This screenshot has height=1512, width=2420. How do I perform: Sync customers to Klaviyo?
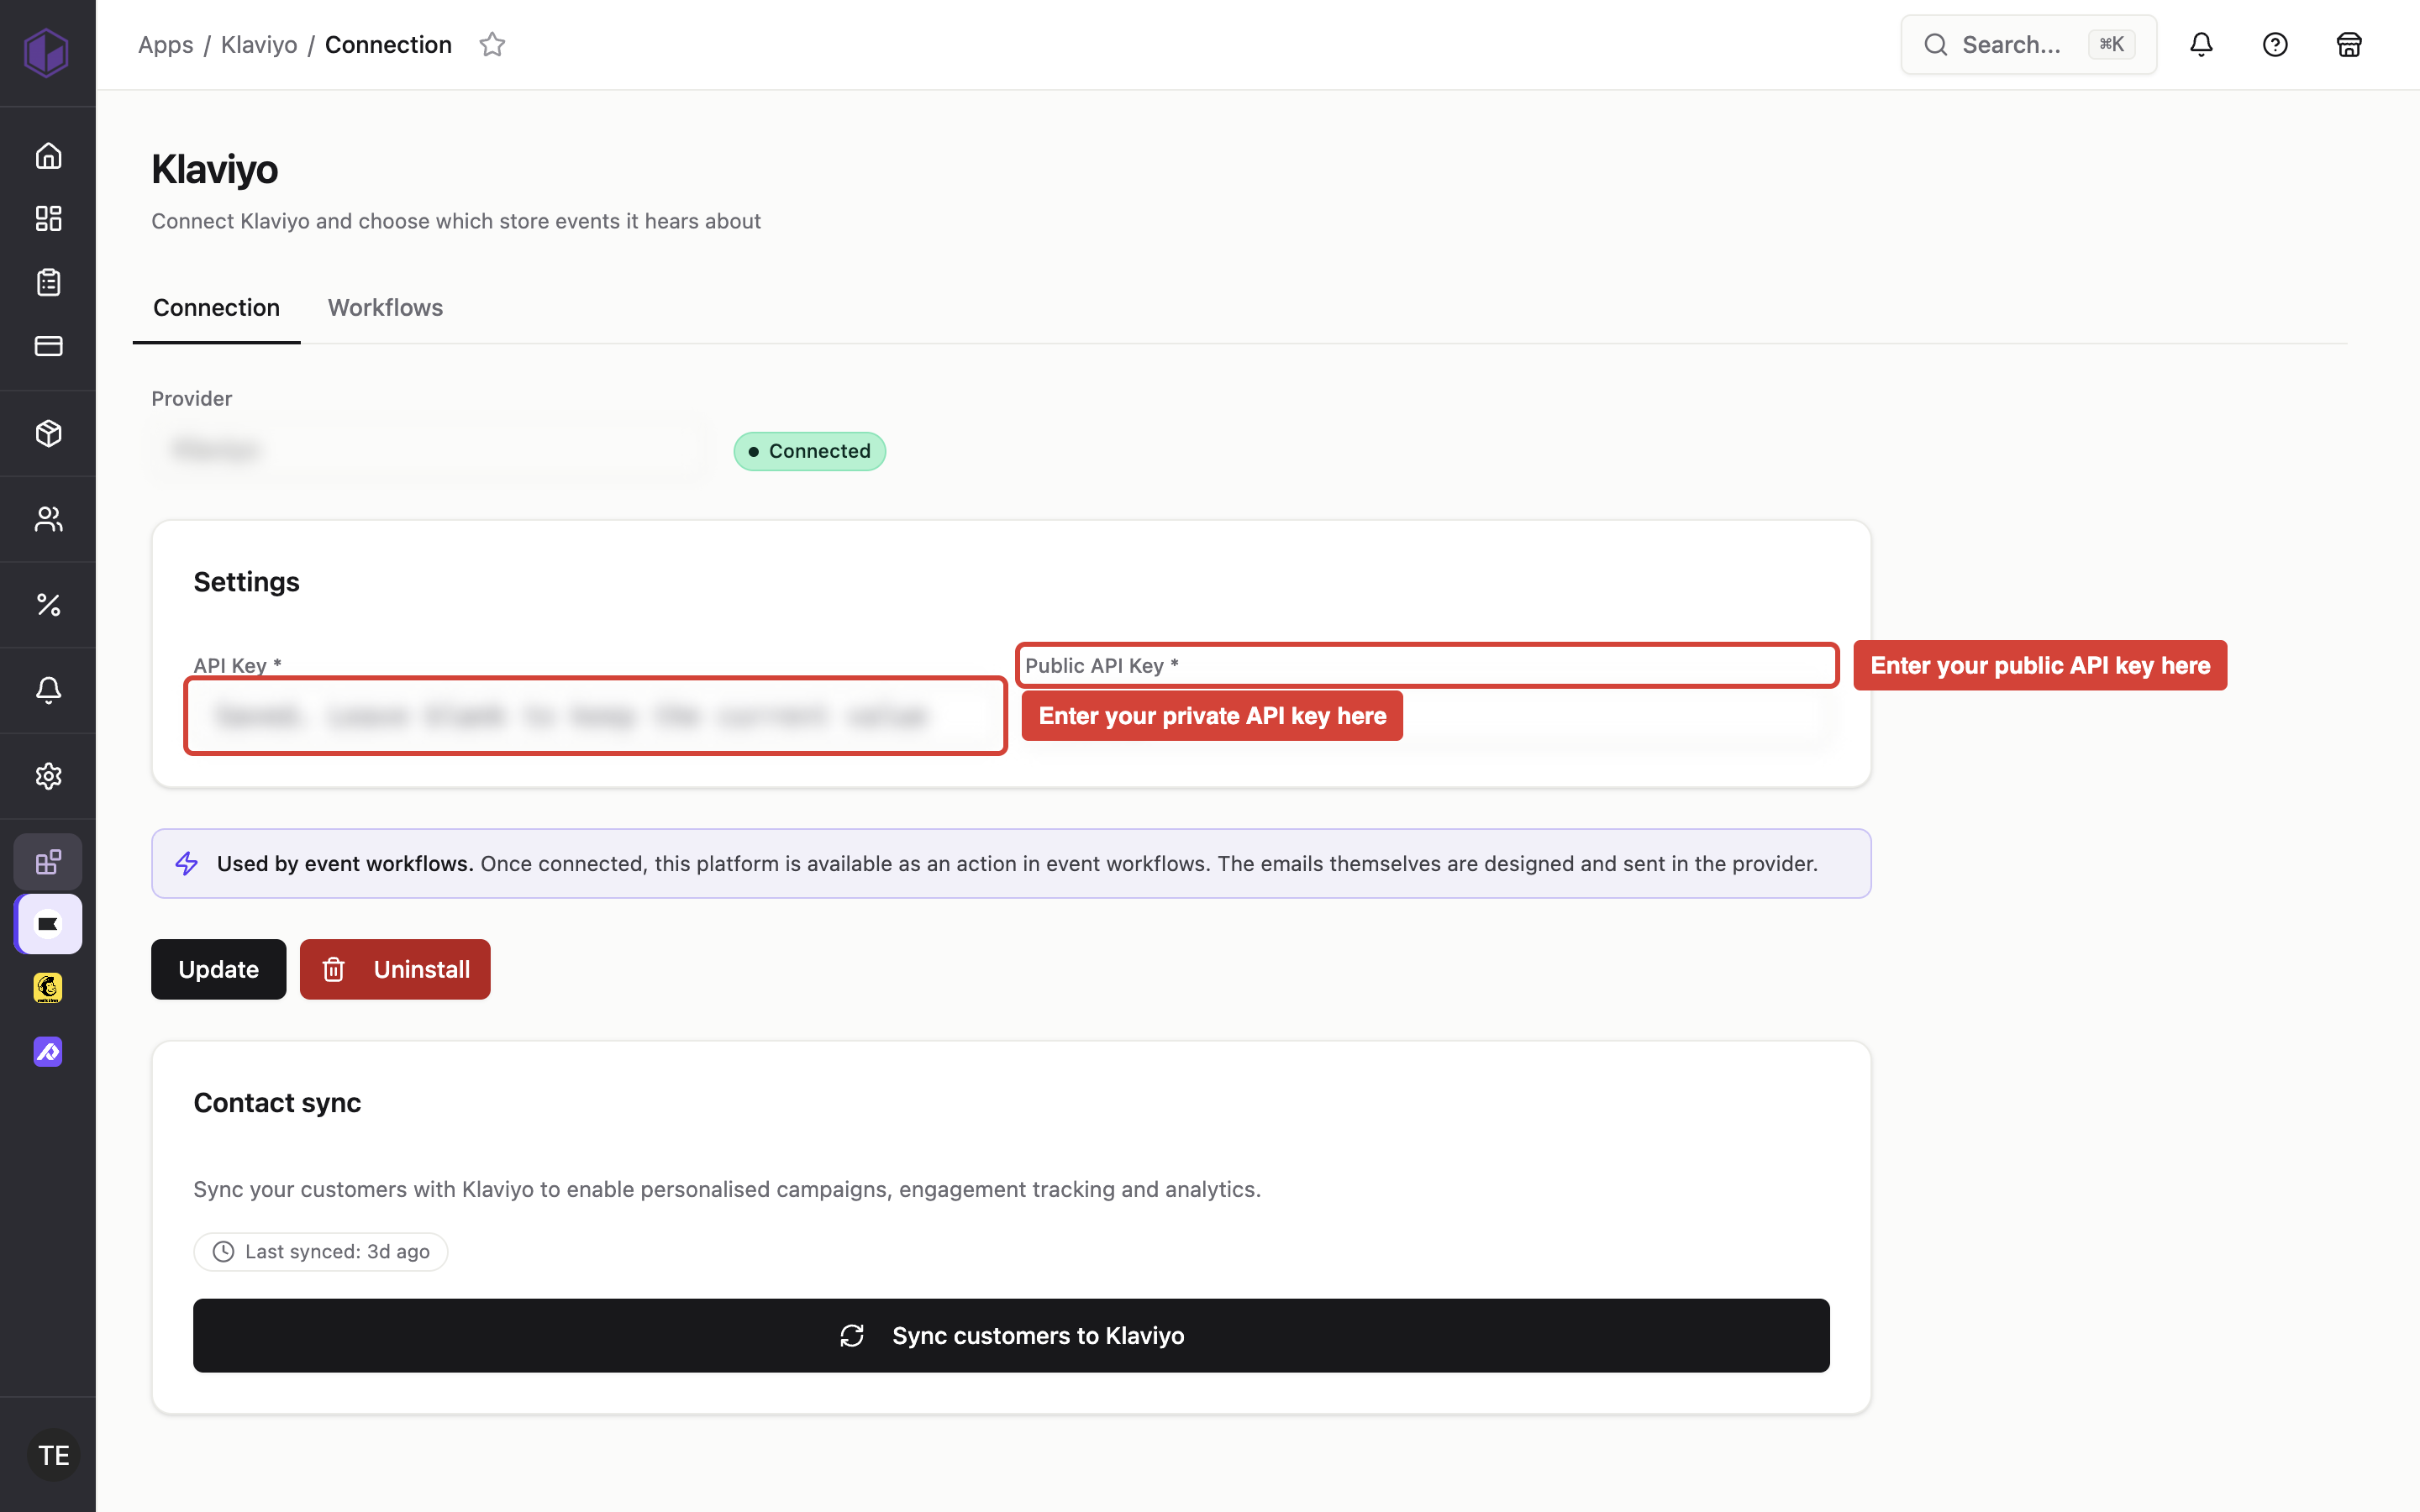click(x=1011, y=1335)
